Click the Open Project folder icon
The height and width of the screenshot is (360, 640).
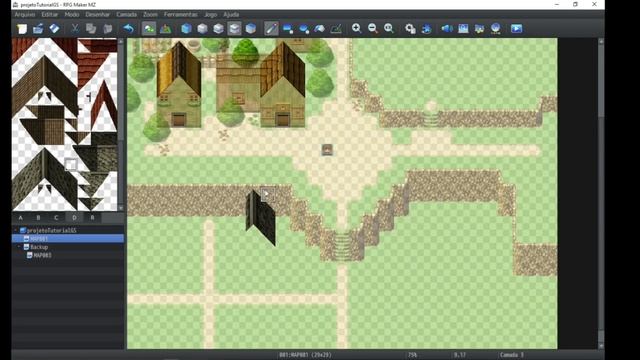tap(38, 29)
